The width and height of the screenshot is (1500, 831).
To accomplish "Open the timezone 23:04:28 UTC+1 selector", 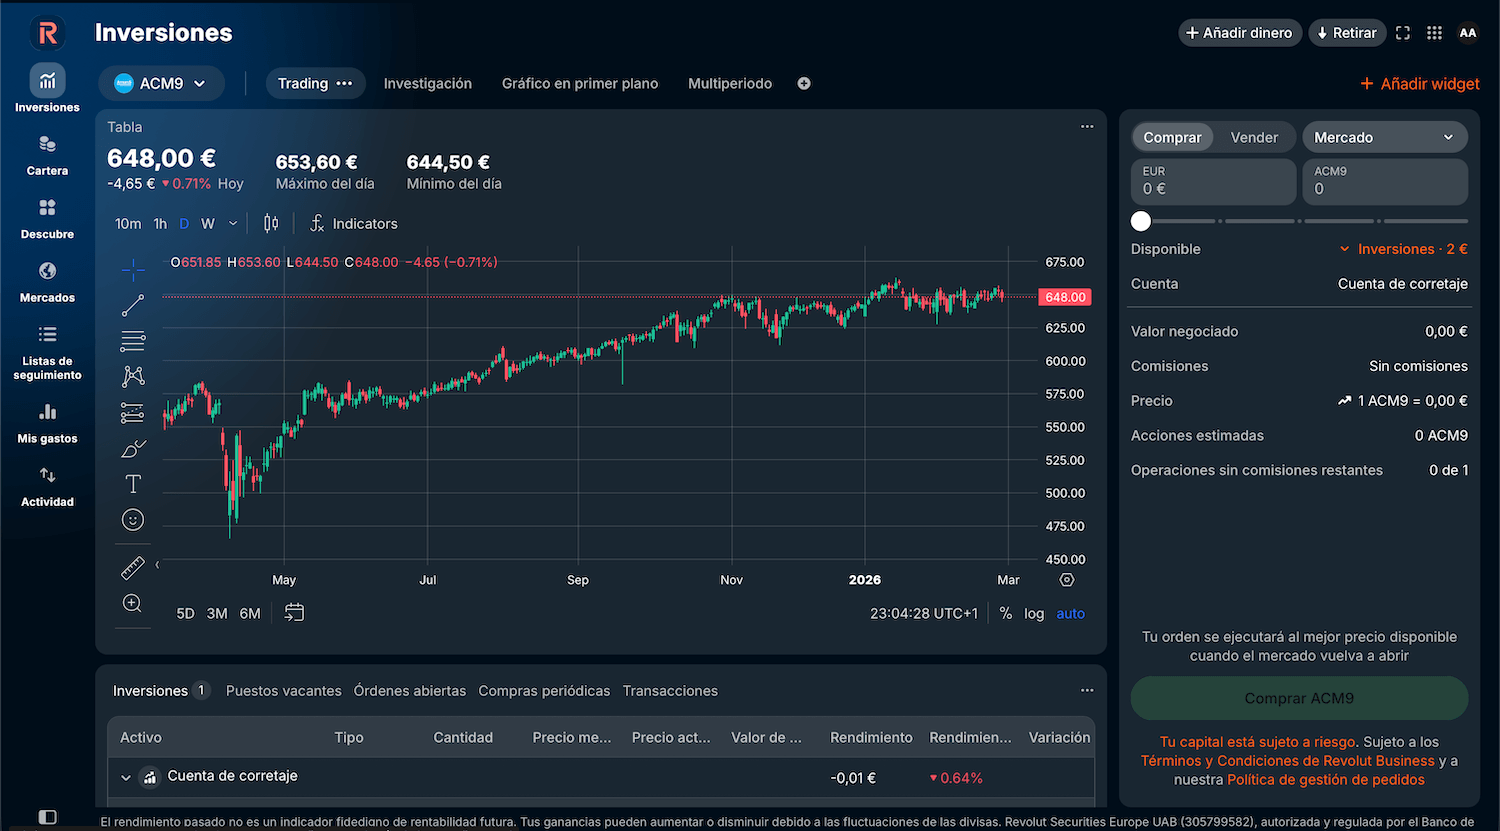I will coord(923,613).
